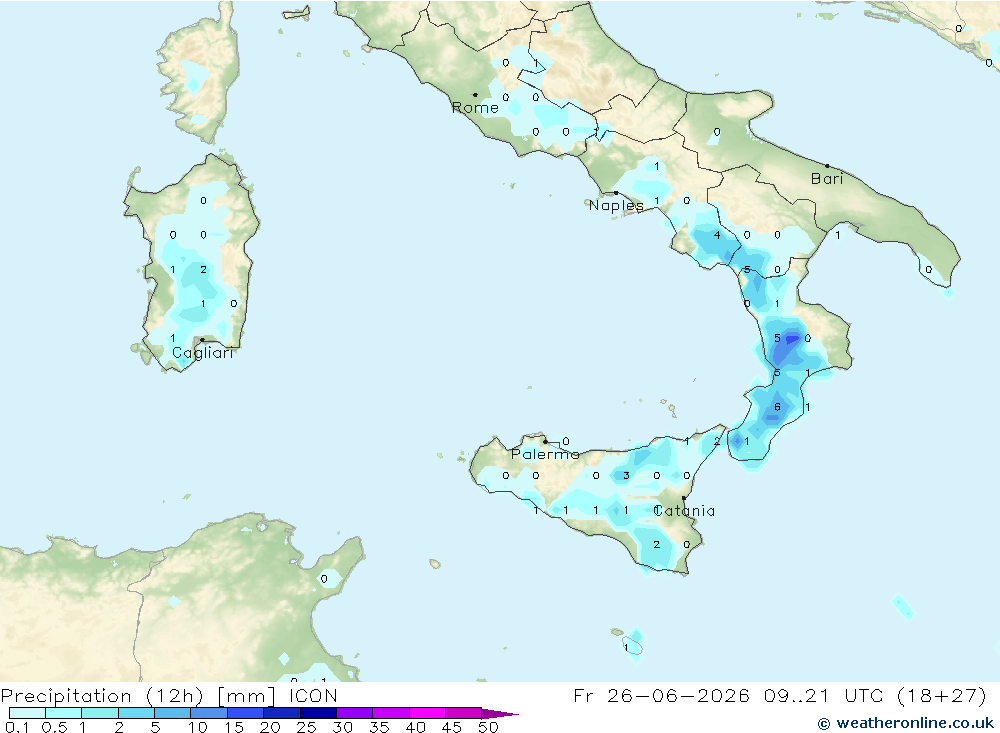Pick the legend swatch between 30 and 35
Viewport: 1000px width, 733px height.
pos(355,713)
